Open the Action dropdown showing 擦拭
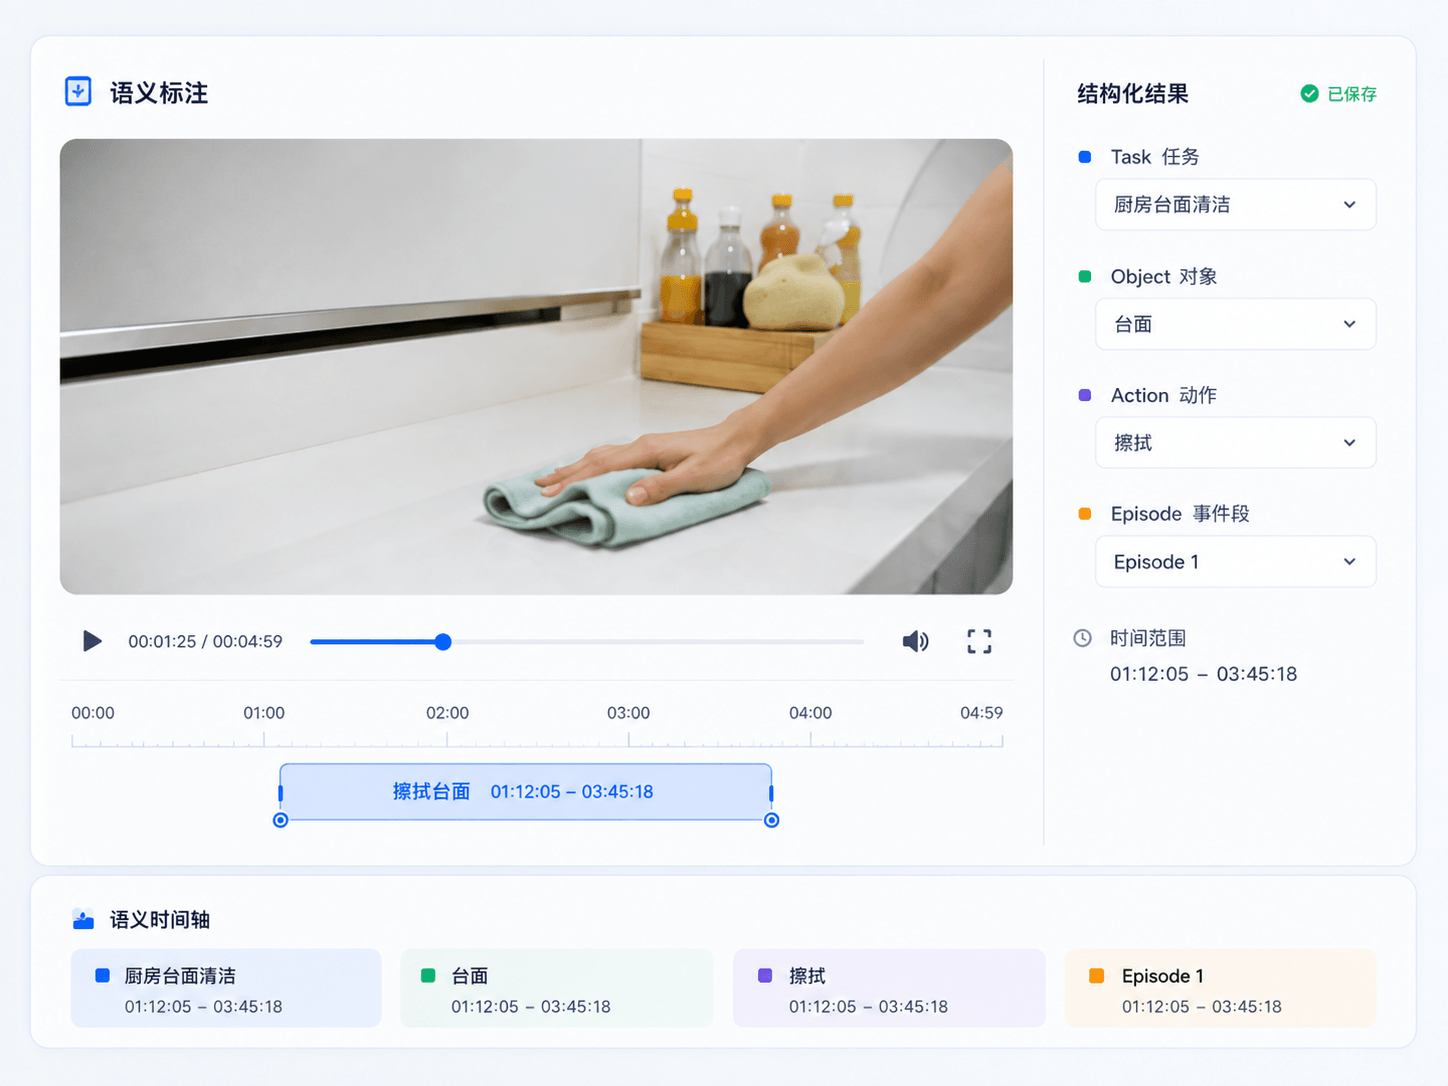The width and height of the screenshot is (1448, 1086). (1235, 443)
